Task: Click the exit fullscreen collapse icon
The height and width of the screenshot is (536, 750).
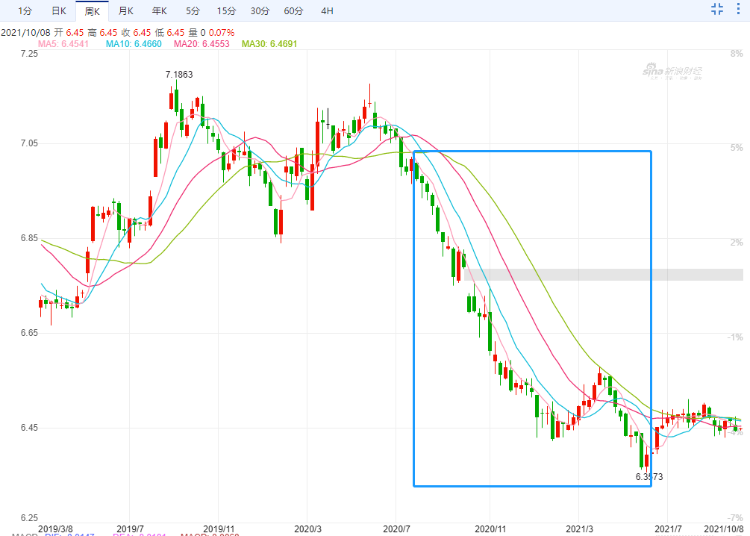Action: [717, 9]
